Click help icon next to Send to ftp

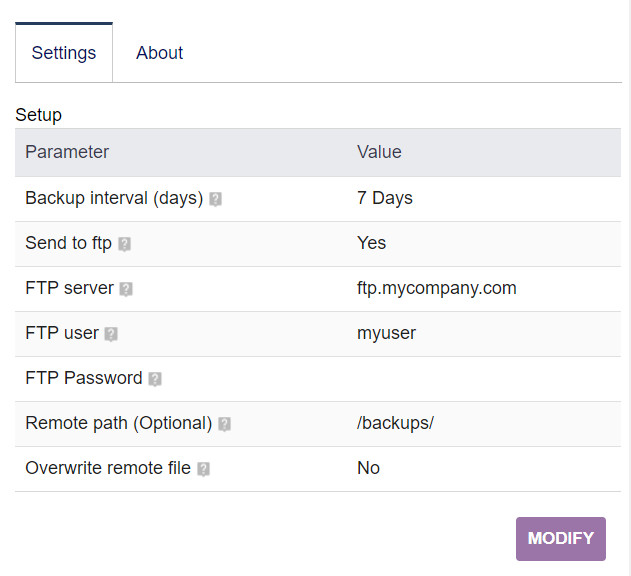coord(124,244)
